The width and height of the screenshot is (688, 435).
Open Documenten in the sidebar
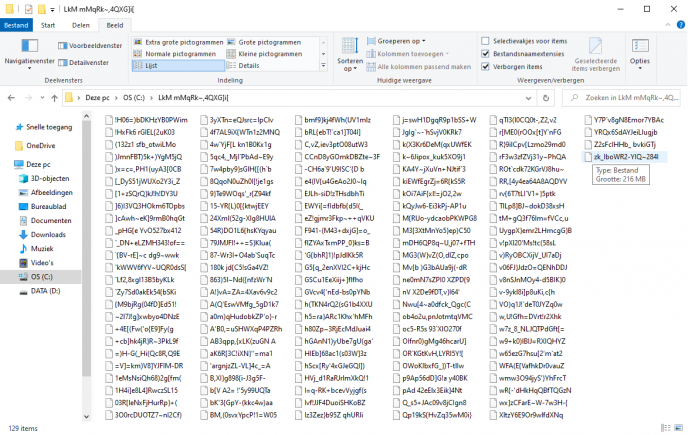[45, 221]
